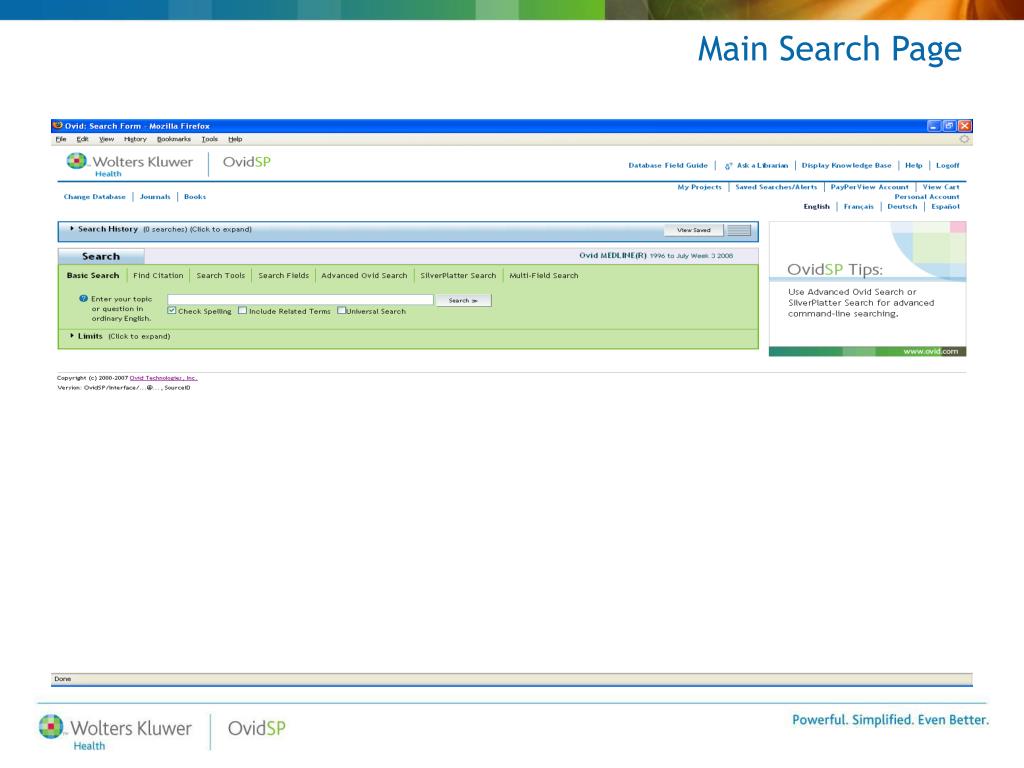Switch language to Français
The image size is (1024, 768).
[859, 206]
